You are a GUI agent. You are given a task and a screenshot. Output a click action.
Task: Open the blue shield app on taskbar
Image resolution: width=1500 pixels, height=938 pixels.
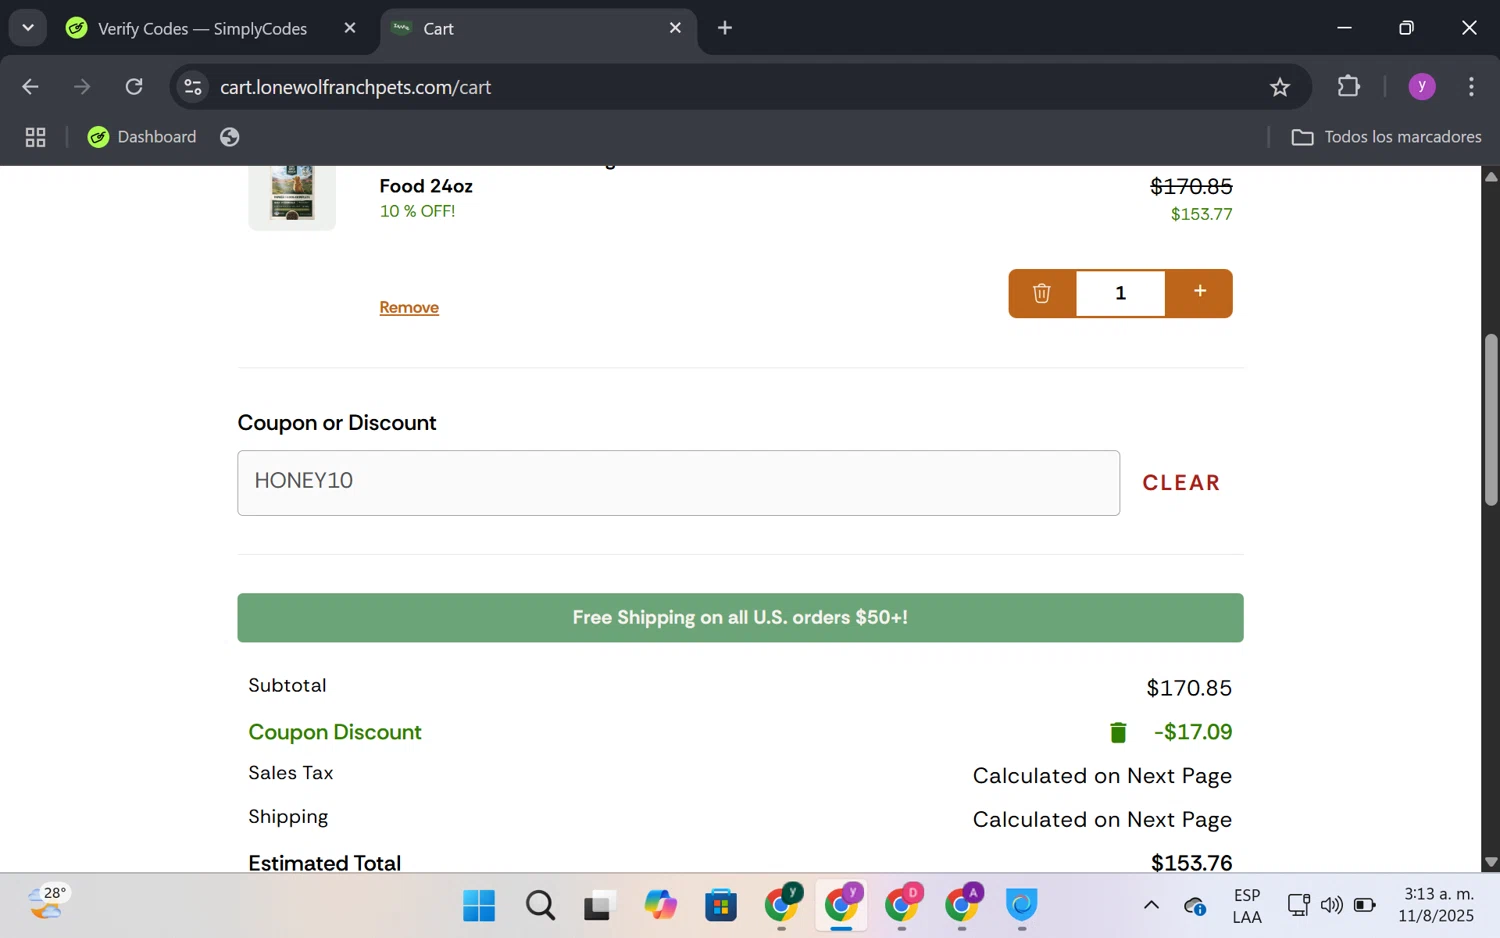[x=1022, y=905]
